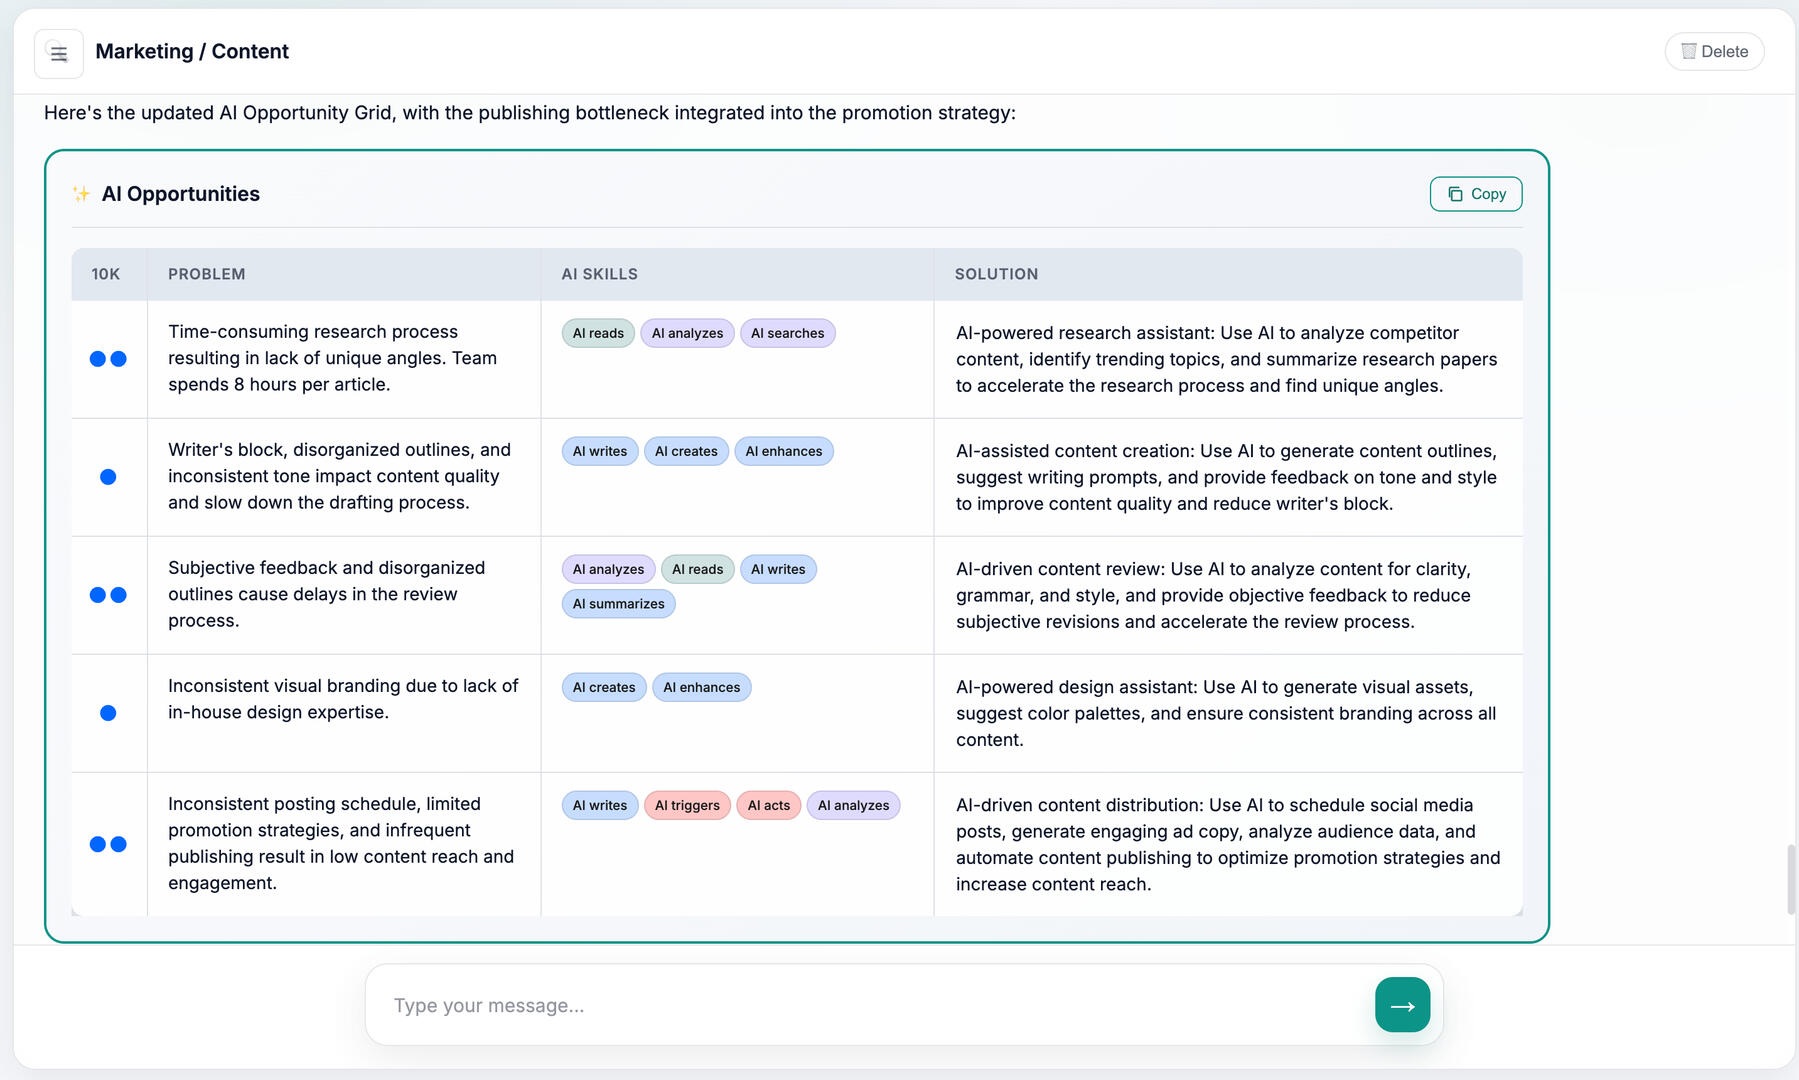Click the 'AI triggers' skill tag

click(x=687, y=805)
